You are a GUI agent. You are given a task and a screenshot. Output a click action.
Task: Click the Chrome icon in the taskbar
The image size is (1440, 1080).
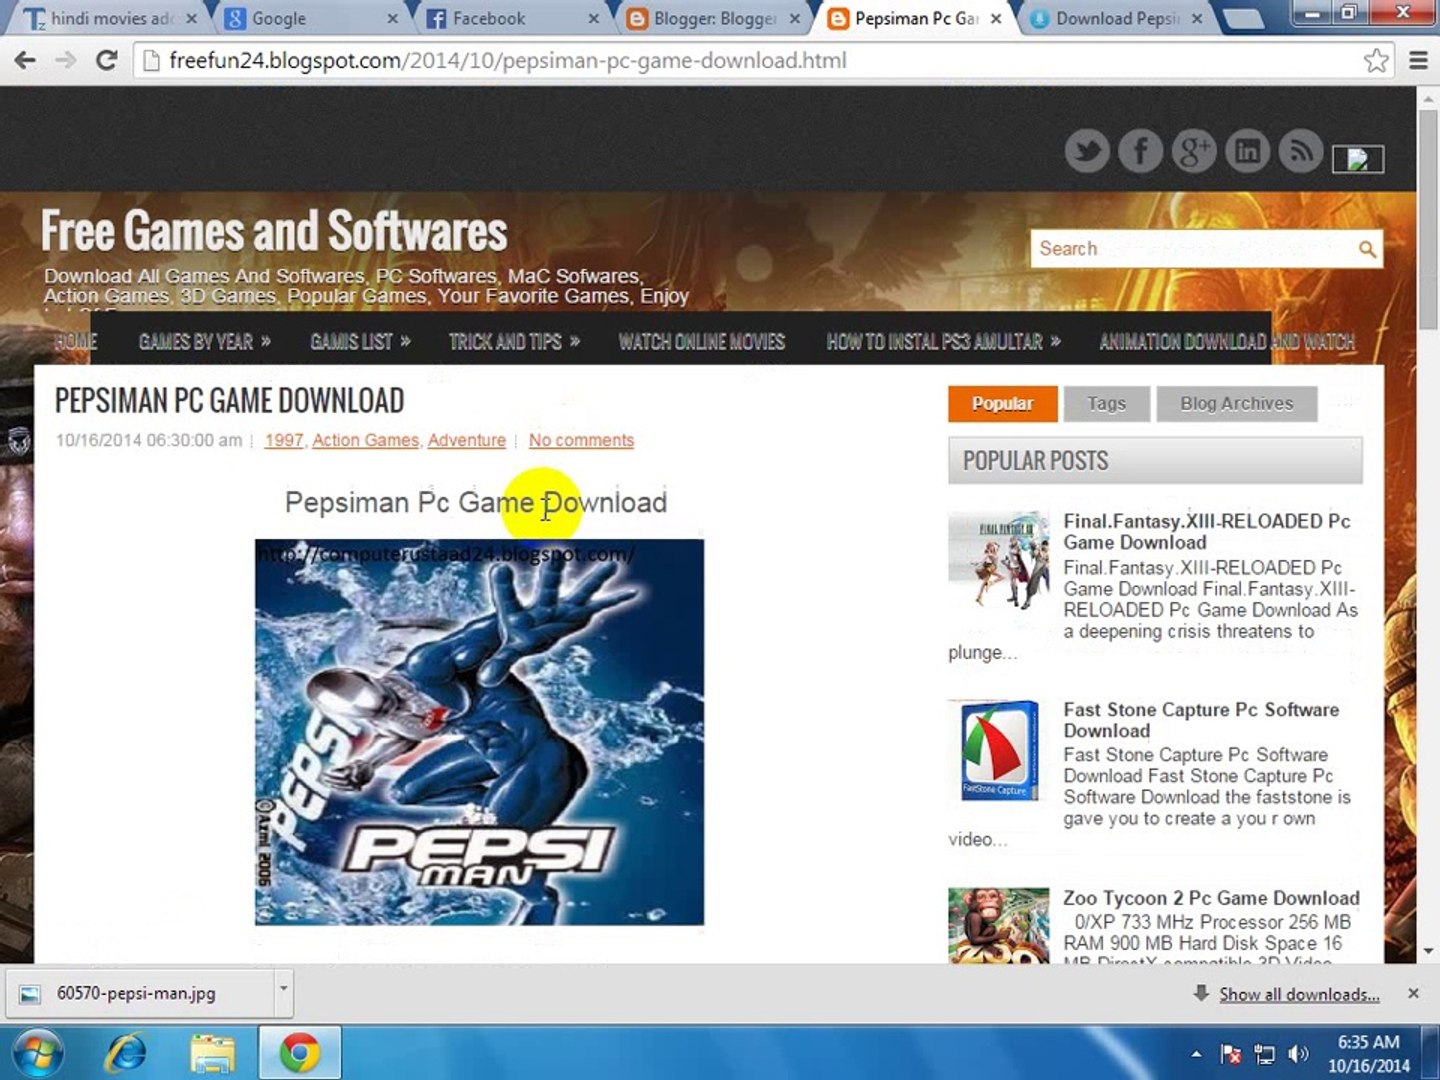point(299,1053)
